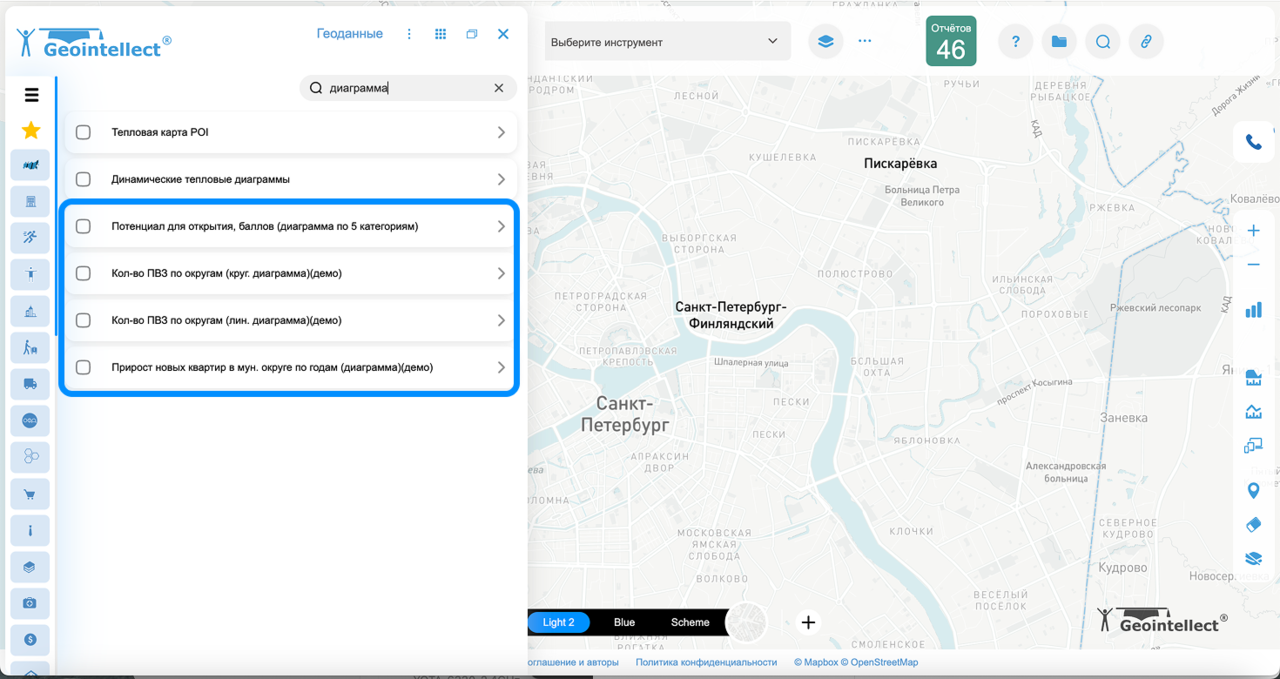Viewport: 1280px width, 679px height.
Task: Click the link chain icon in toolbar
Action: 1146,41
